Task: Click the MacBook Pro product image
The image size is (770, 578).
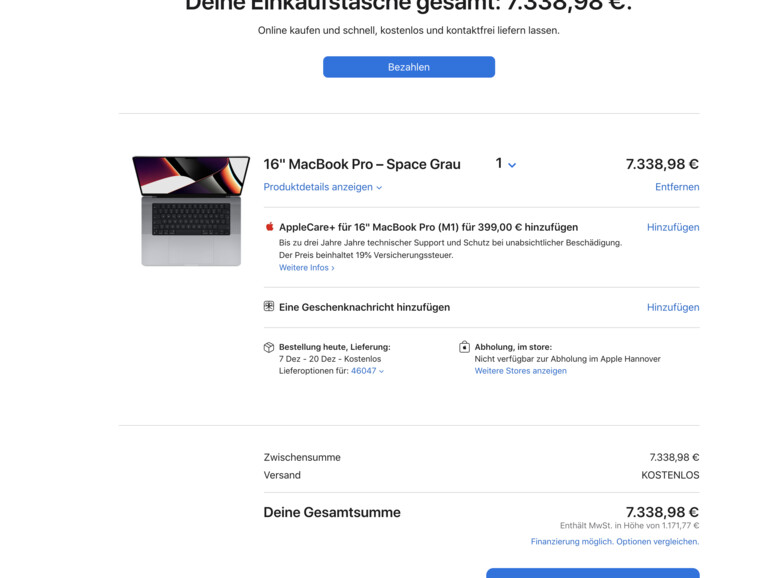Action: [191, 211]
